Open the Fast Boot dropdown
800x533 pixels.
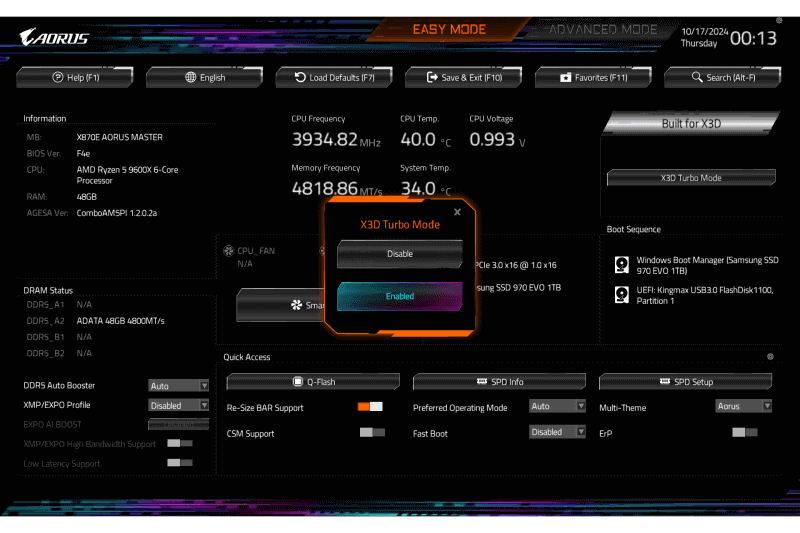click(557, 432)
